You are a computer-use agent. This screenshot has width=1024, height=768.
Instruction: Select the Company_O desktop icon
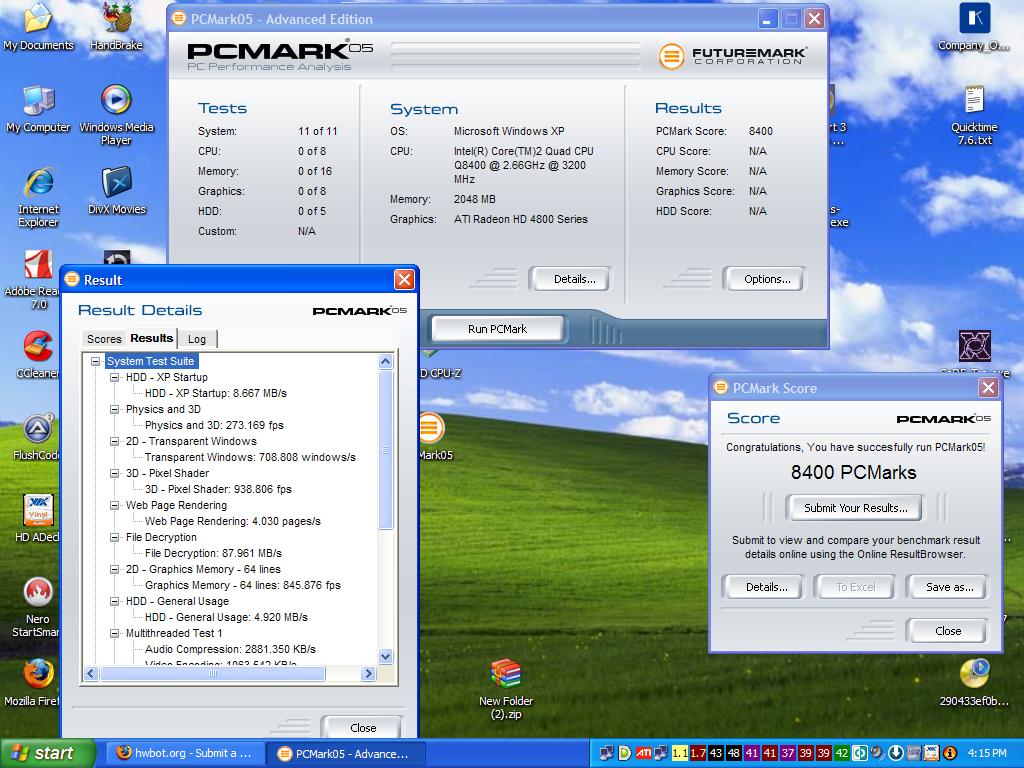[x=974, y=26]
